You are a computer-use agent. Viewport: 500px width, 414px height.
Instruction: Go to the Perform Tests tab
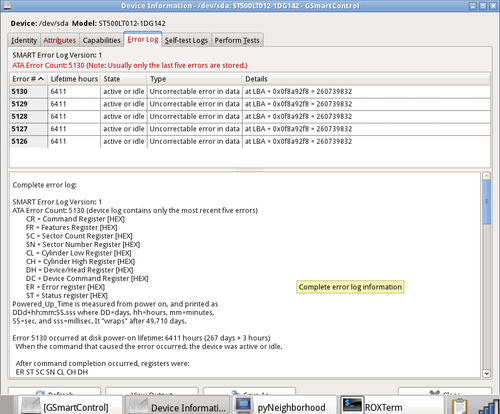point(237,40)
